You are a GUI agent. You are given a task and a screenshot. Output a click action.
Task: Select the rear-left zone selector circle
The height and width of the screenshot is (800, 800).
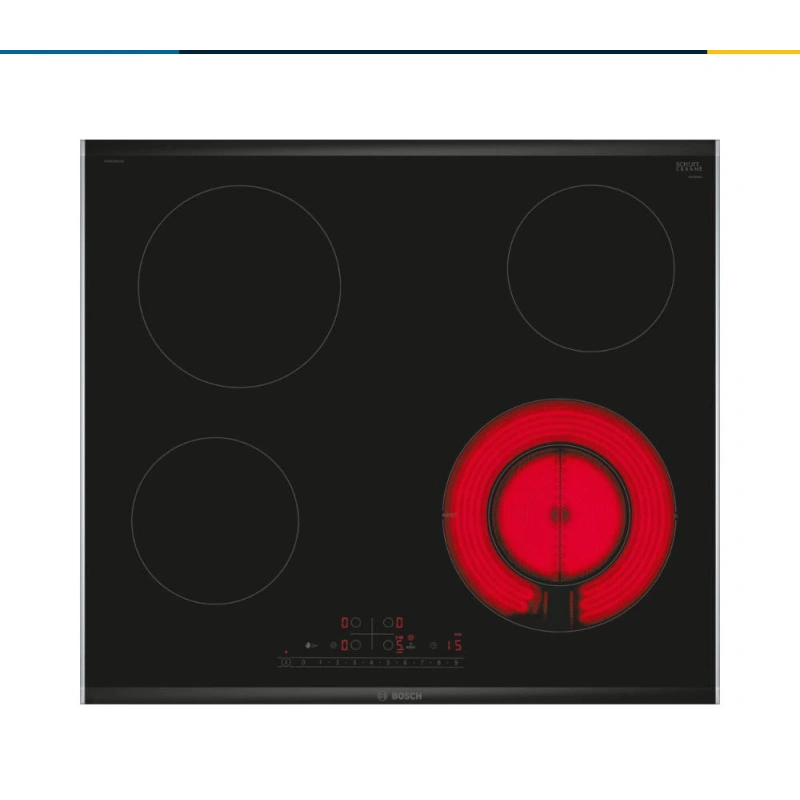click(356, 622)
